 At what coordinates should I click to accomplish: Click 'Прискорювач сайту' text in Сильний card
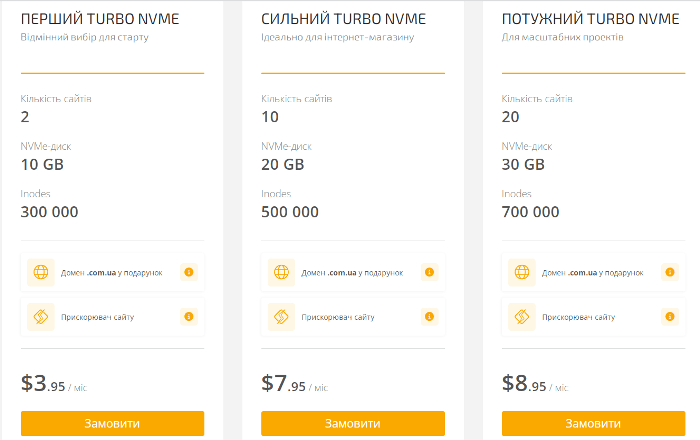[x=338, y=317]
